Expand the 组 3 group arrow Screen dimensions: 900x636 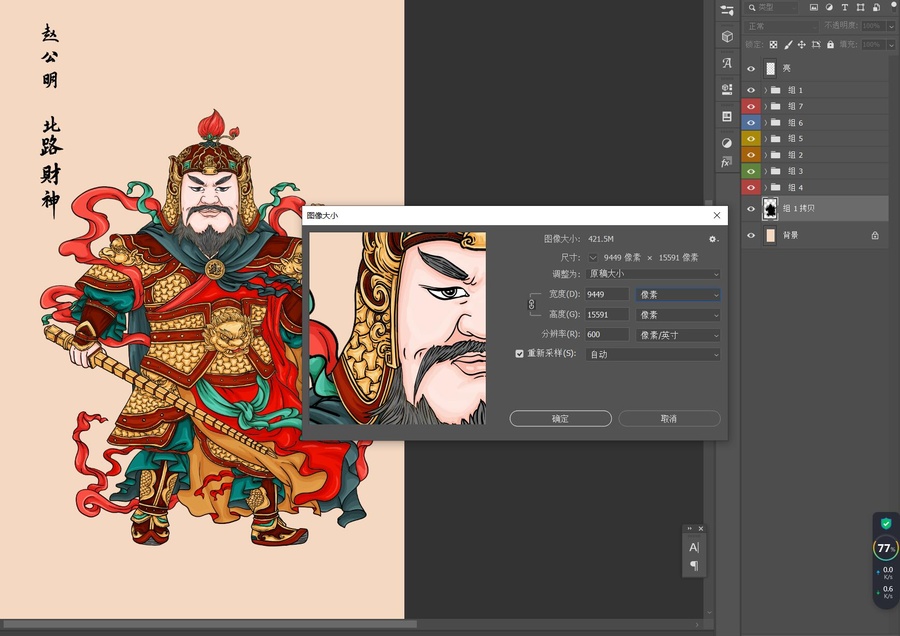(766, 171)
